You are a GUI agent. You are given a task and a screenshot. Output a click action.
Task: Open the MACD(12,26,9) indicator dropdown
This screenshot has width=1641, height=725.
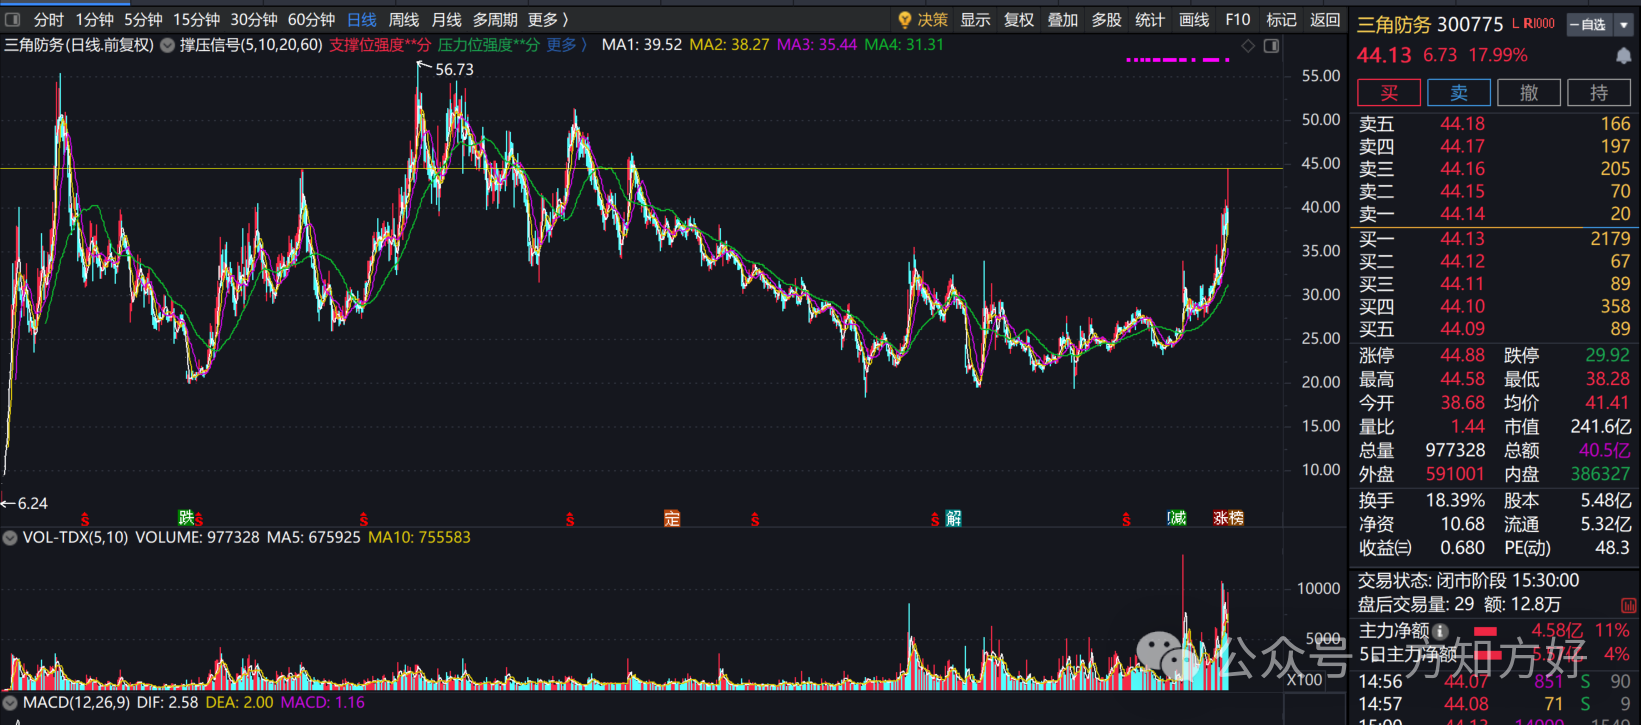10,703
